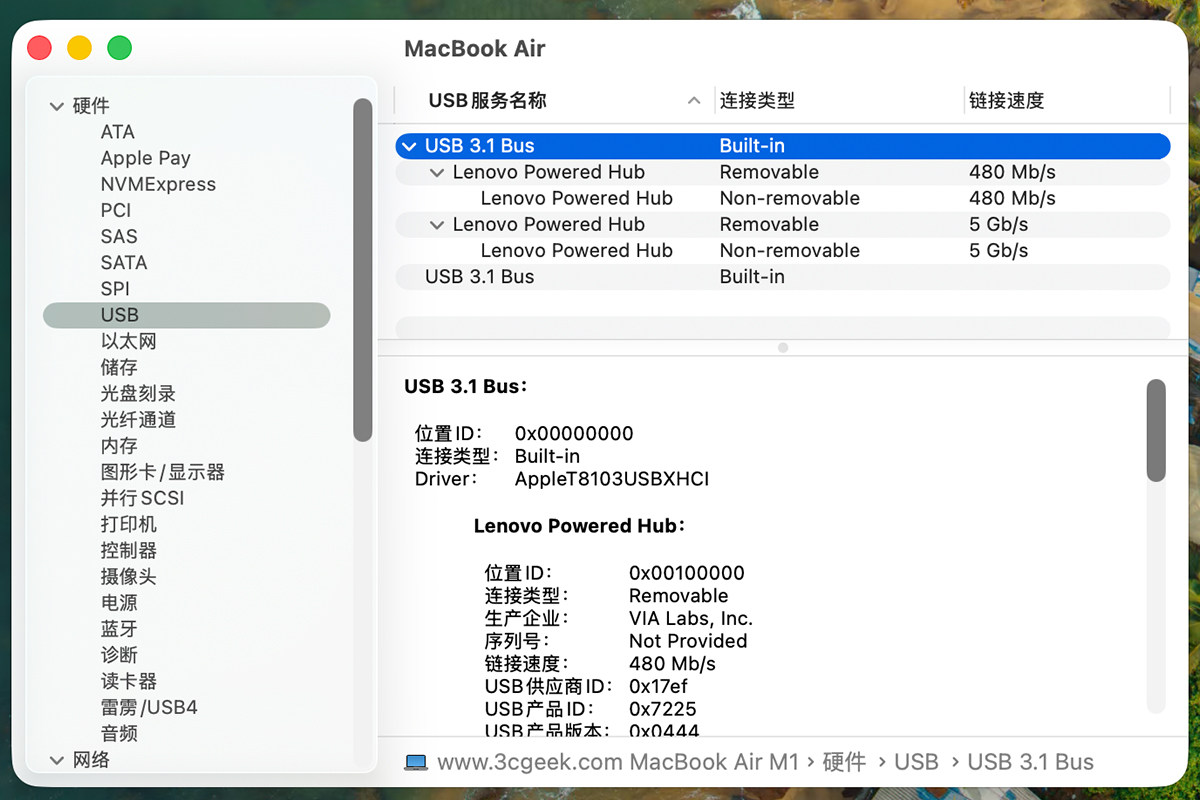Screen dimensions: 1200x800
Task: Open 控制器 in the sidebar
Action: click(x=128, y=550)
